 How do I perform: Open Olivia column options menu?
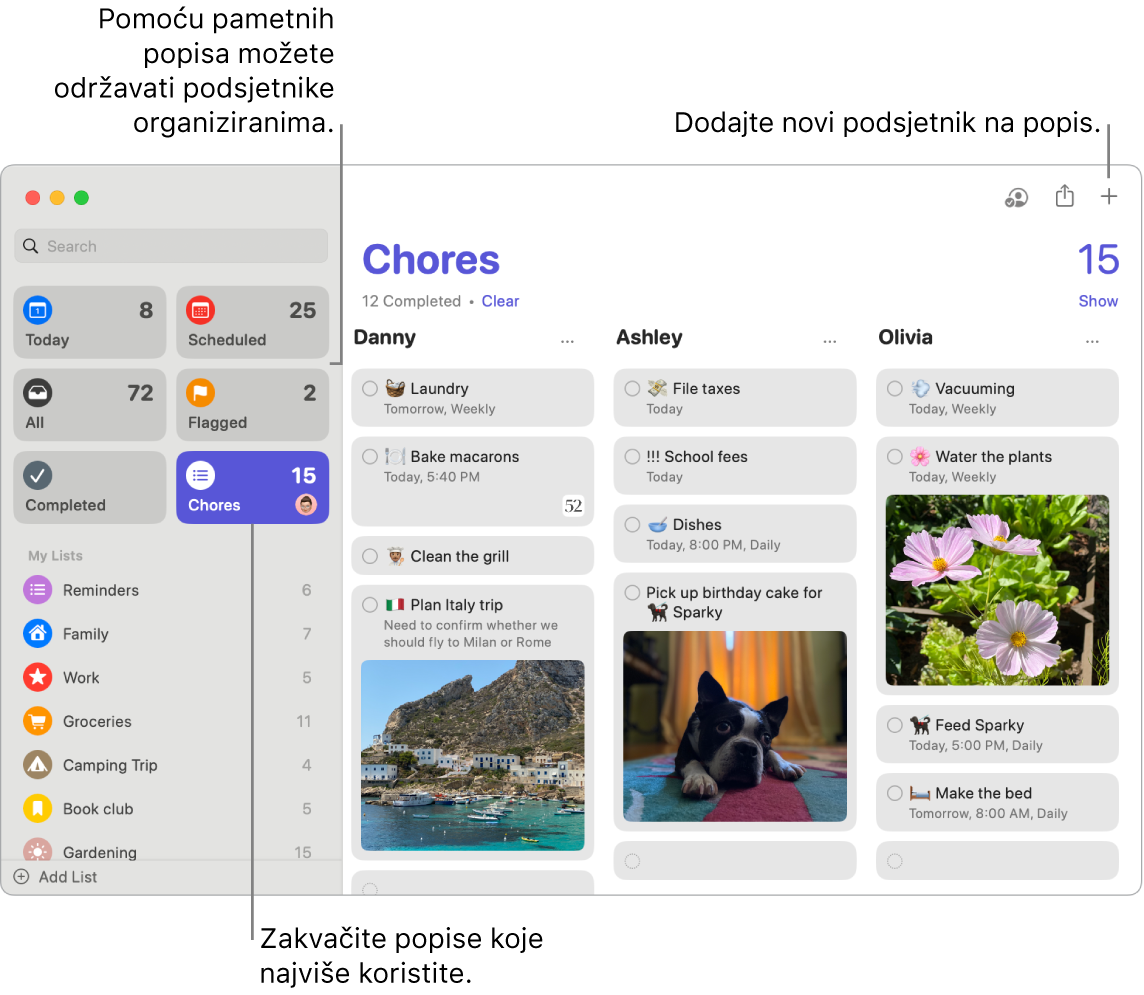click(x=1092, y=341)
